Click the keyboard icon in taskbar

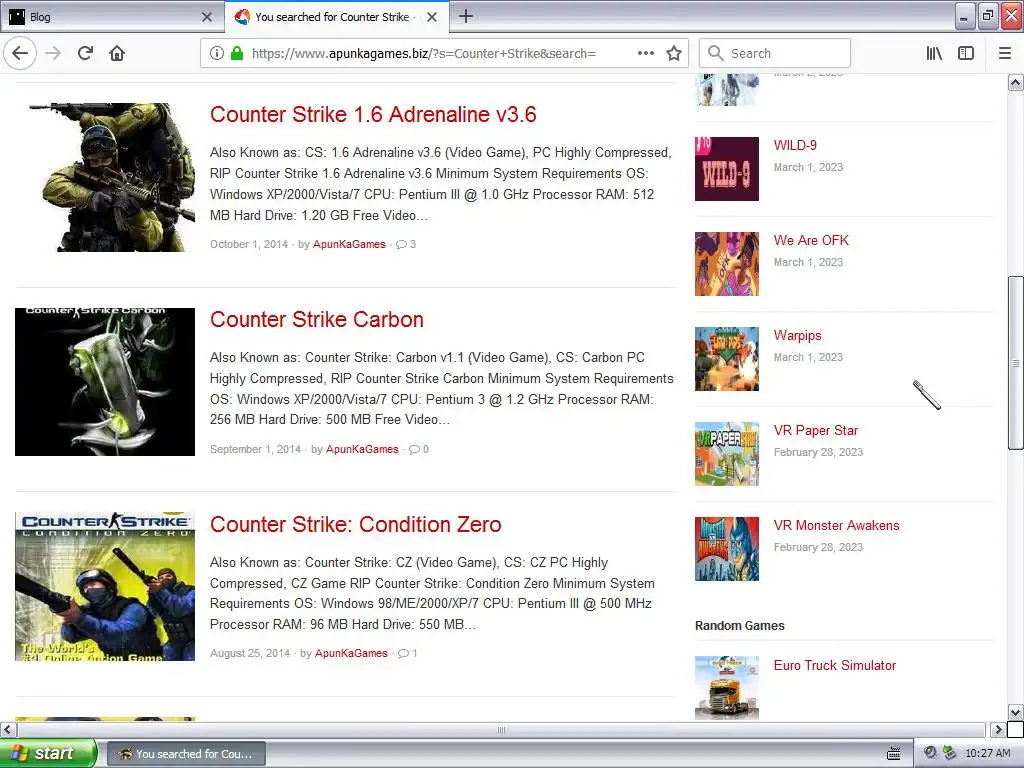[x=894, y=754]
